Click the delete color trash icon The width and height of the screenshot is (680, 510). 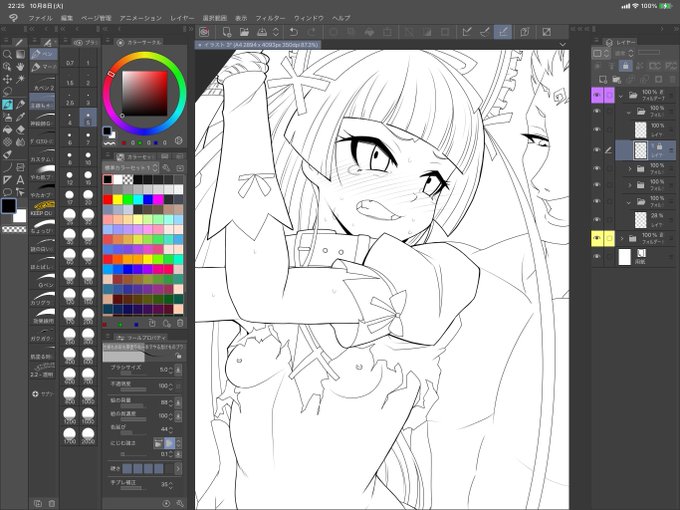(180, 324)
